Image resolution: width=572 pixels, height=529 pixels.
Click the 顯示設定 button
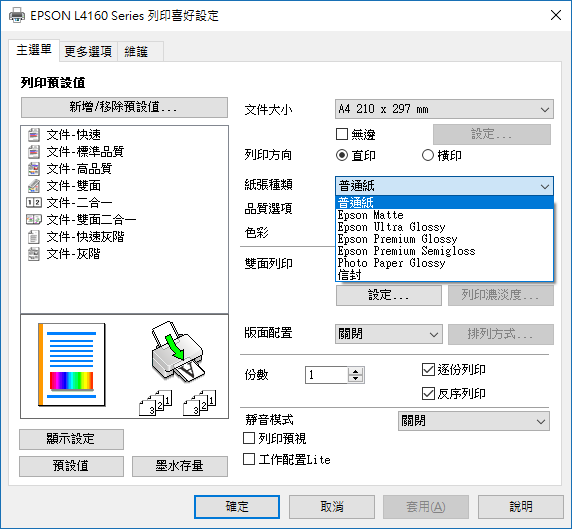72,439
